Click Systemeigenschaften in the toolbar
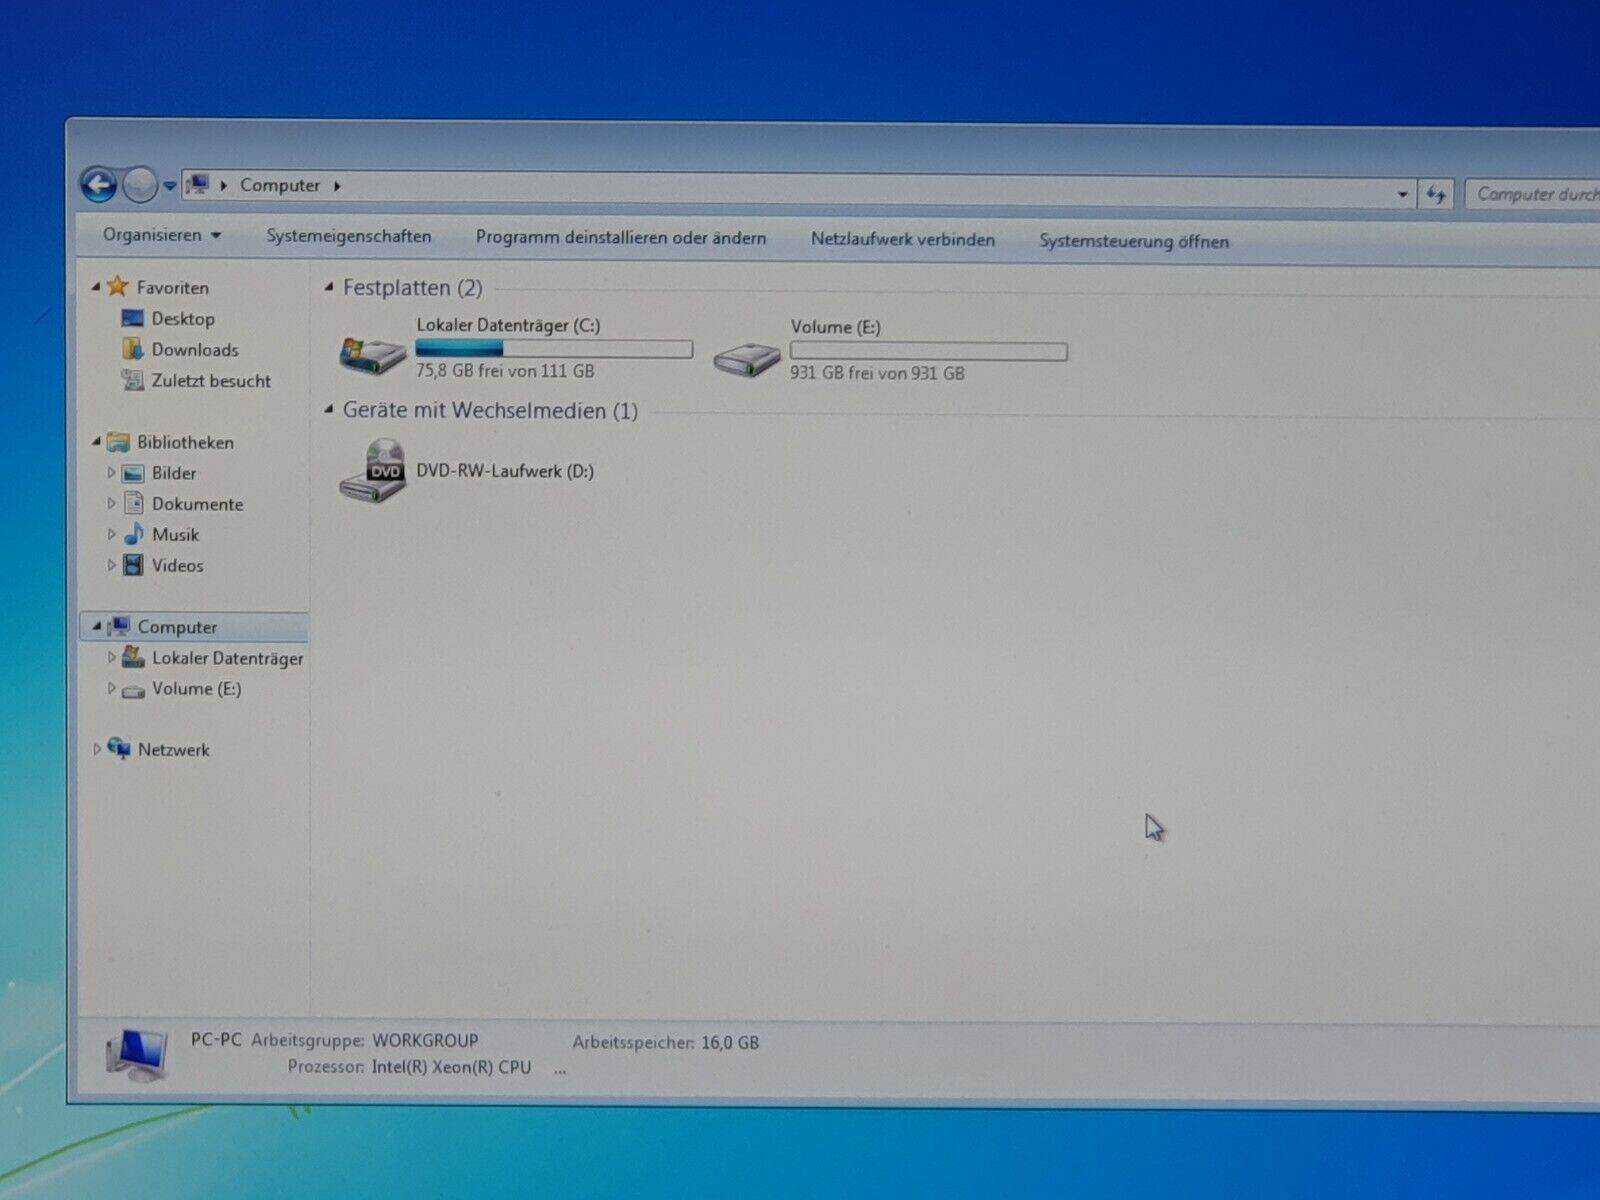This screenshot has height=1200, width=1600. point(348,237)
